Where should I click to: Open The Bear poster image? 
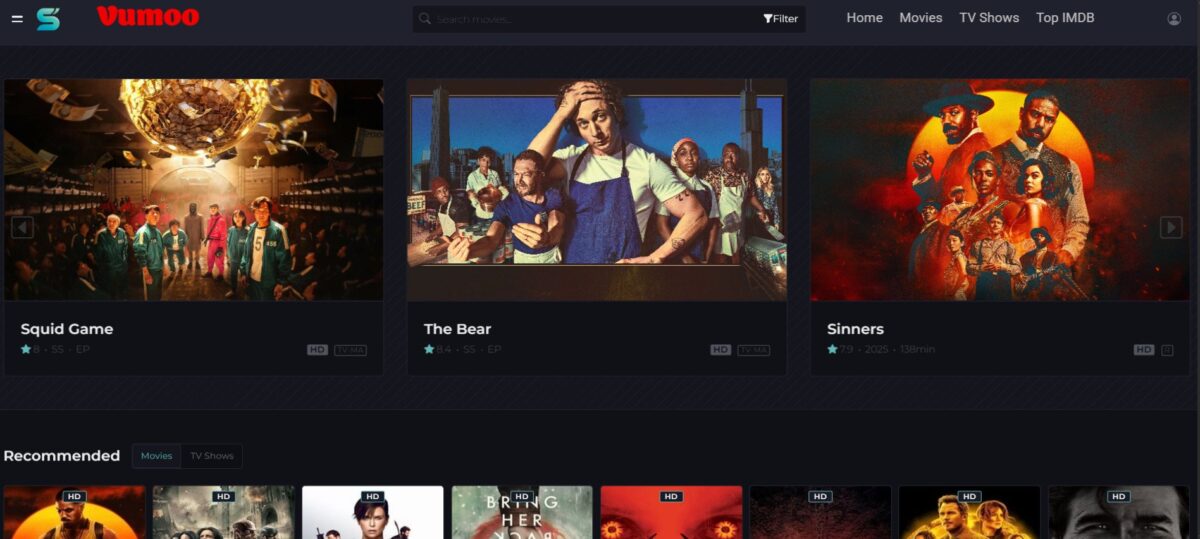click(x=596, y=190)
